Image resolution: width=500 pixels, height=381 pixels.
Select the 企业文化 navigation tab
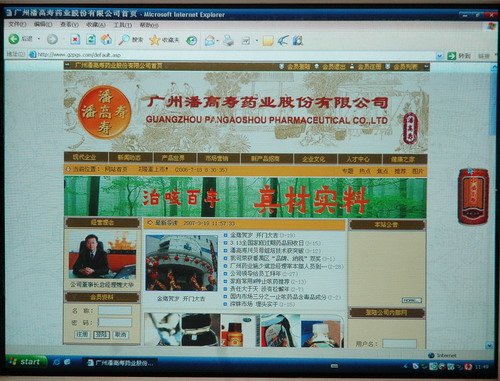pos(314,159)
